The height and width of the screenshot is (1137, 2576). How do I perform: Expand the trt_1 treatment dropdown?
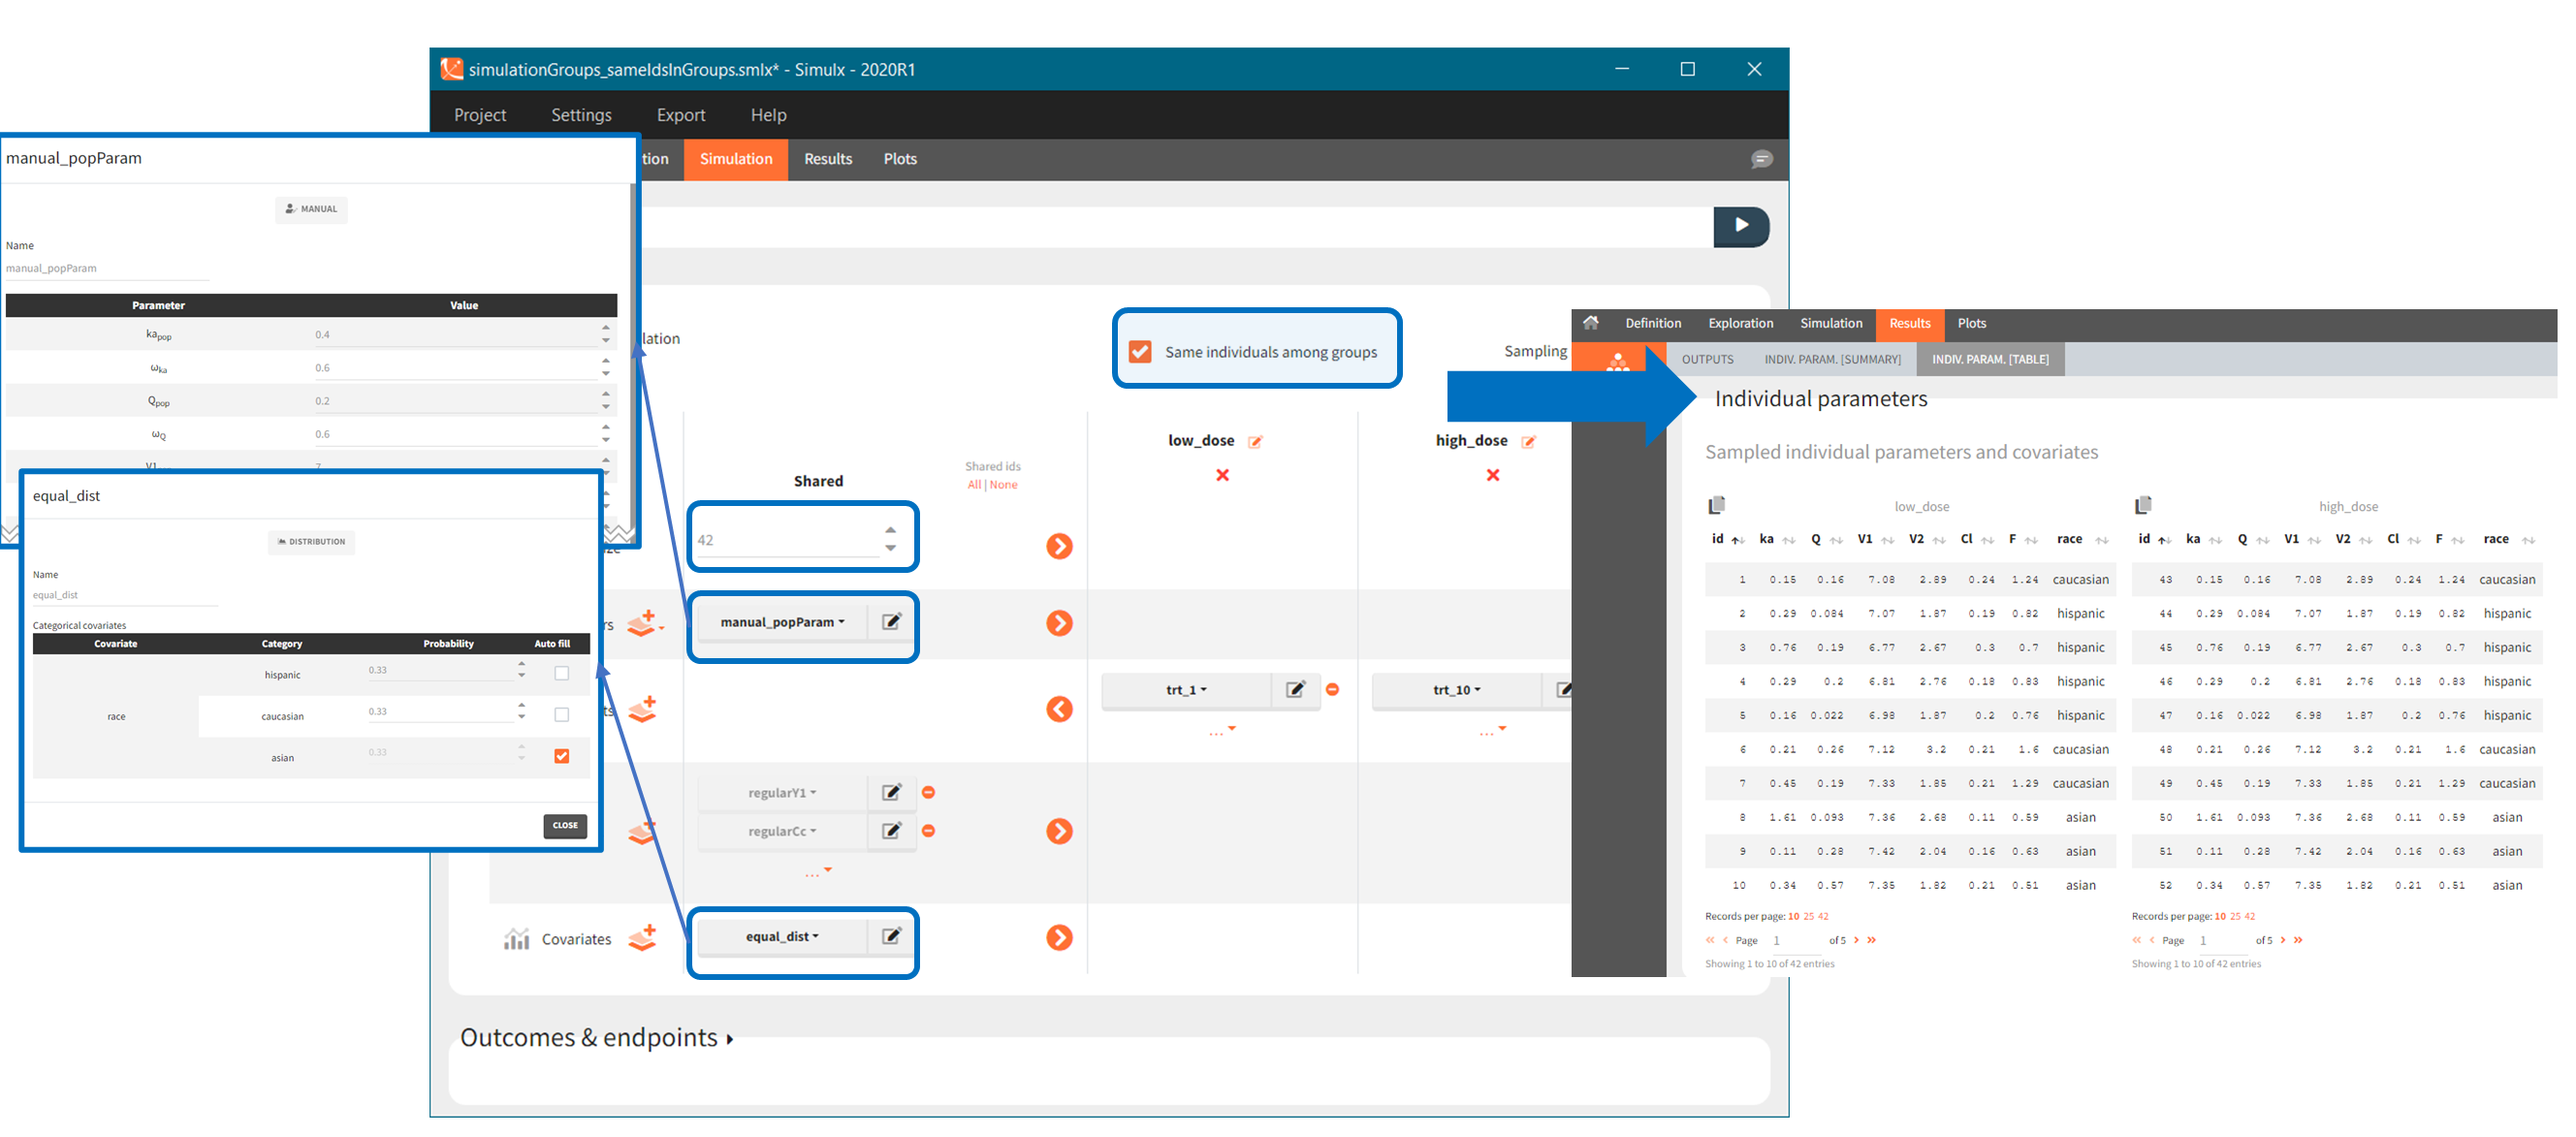(x=1186, y=690)
